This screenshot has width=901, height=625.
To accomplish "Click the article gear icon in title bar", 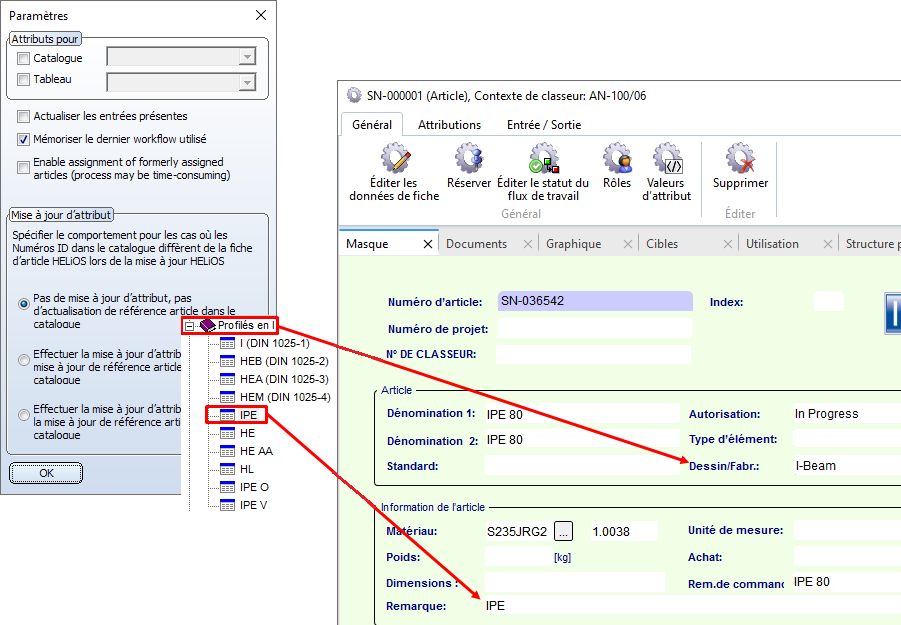I will (354, 95).
